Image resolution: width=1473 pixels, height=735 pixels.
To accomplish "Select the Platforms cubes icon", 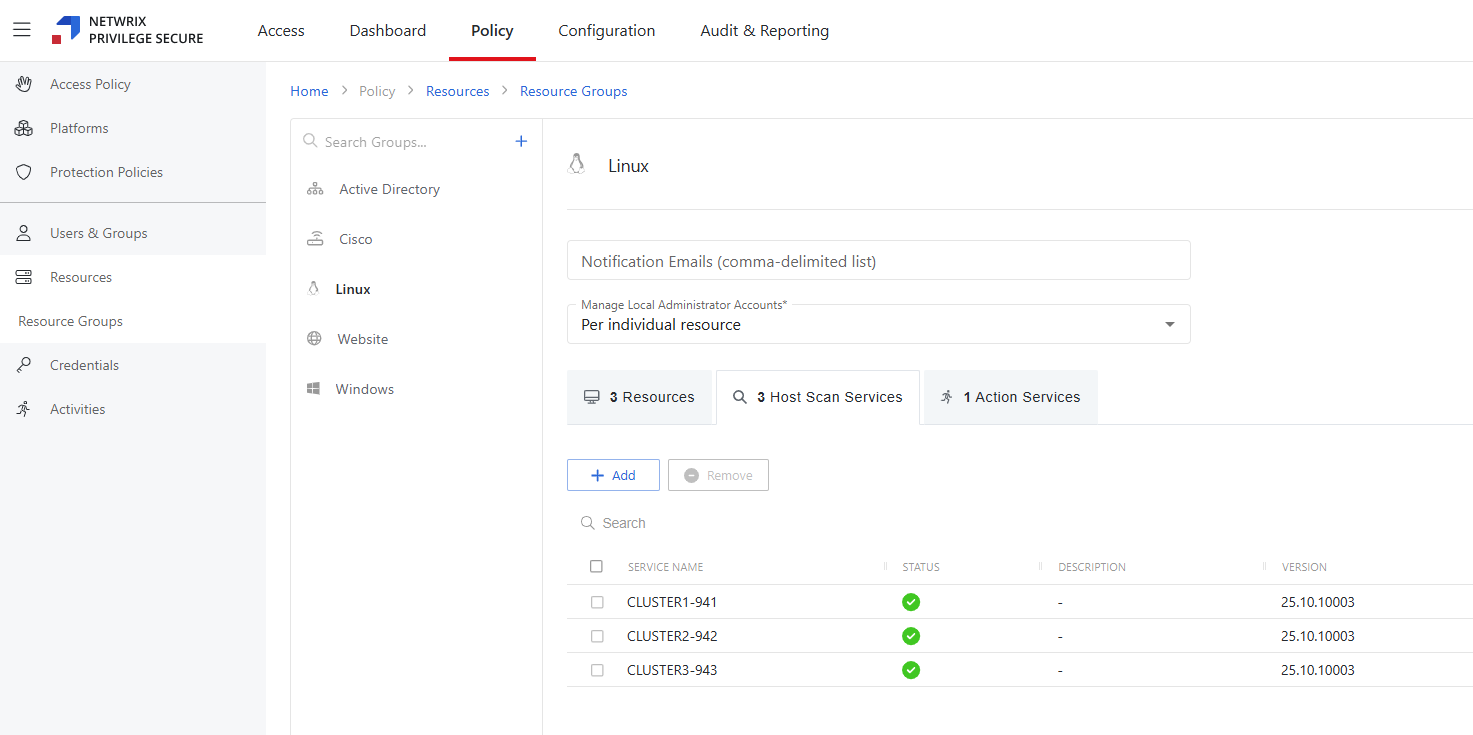I will 24,128.
